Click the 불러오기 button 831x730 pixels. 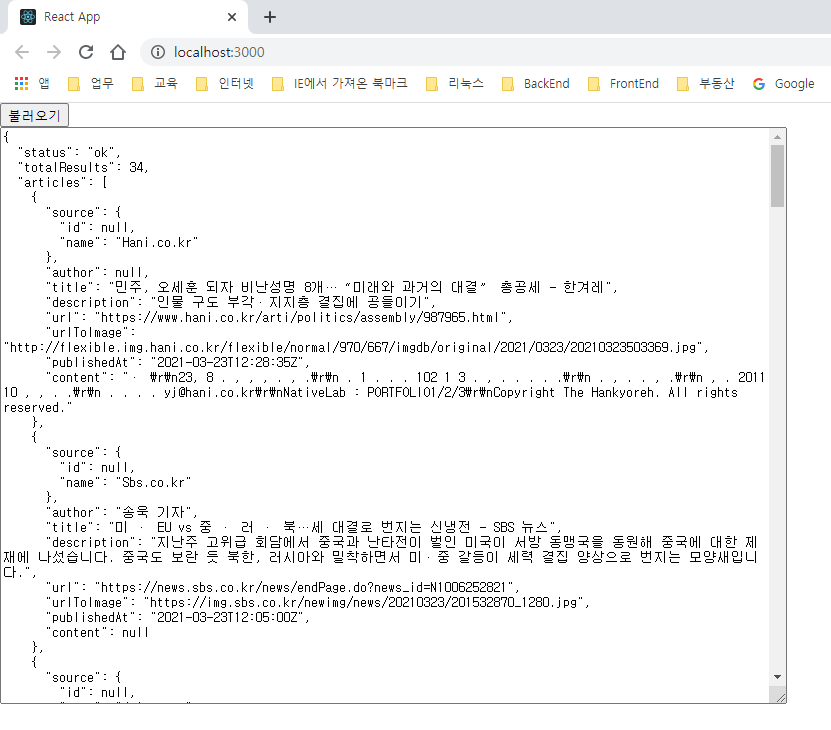[x=34, y=115]
